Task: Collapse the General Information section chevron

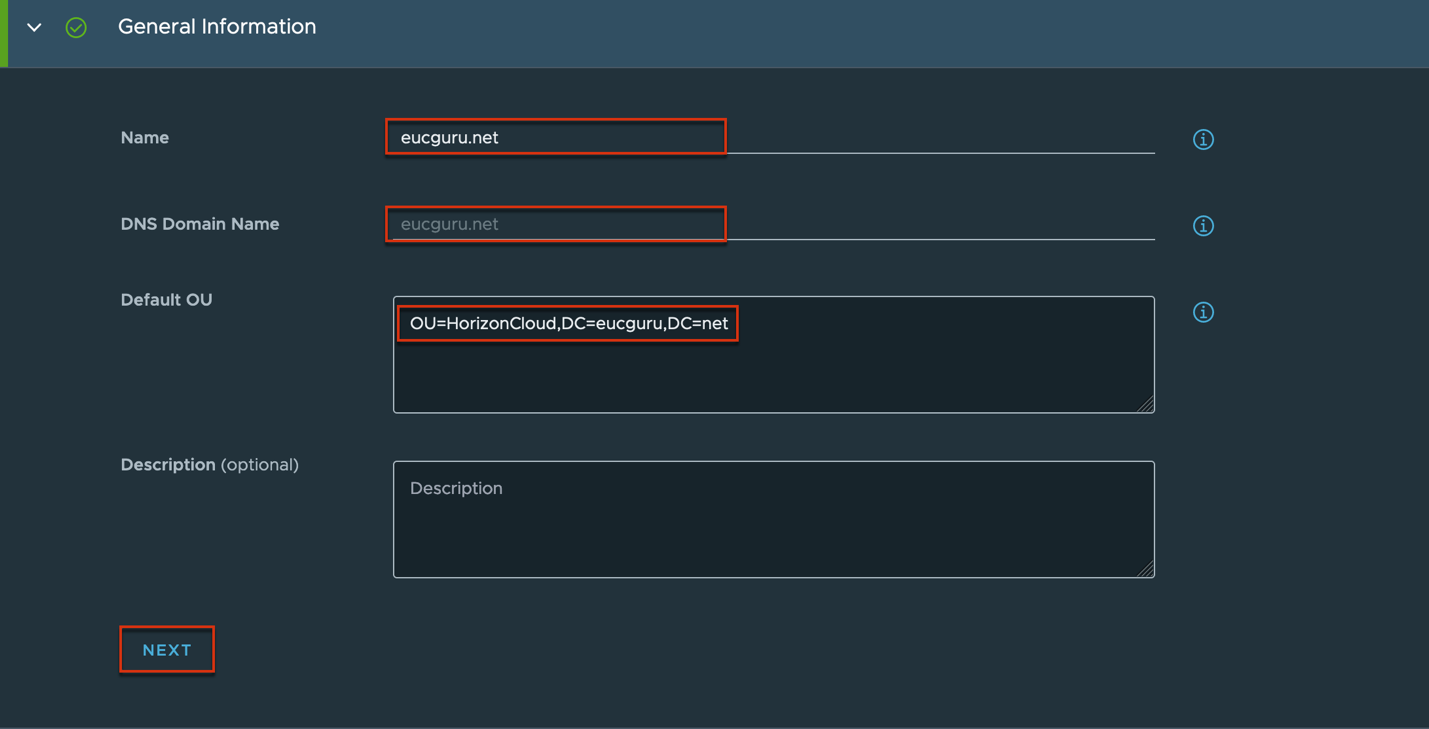Action: pyautogui.click(x=34, y=27)
